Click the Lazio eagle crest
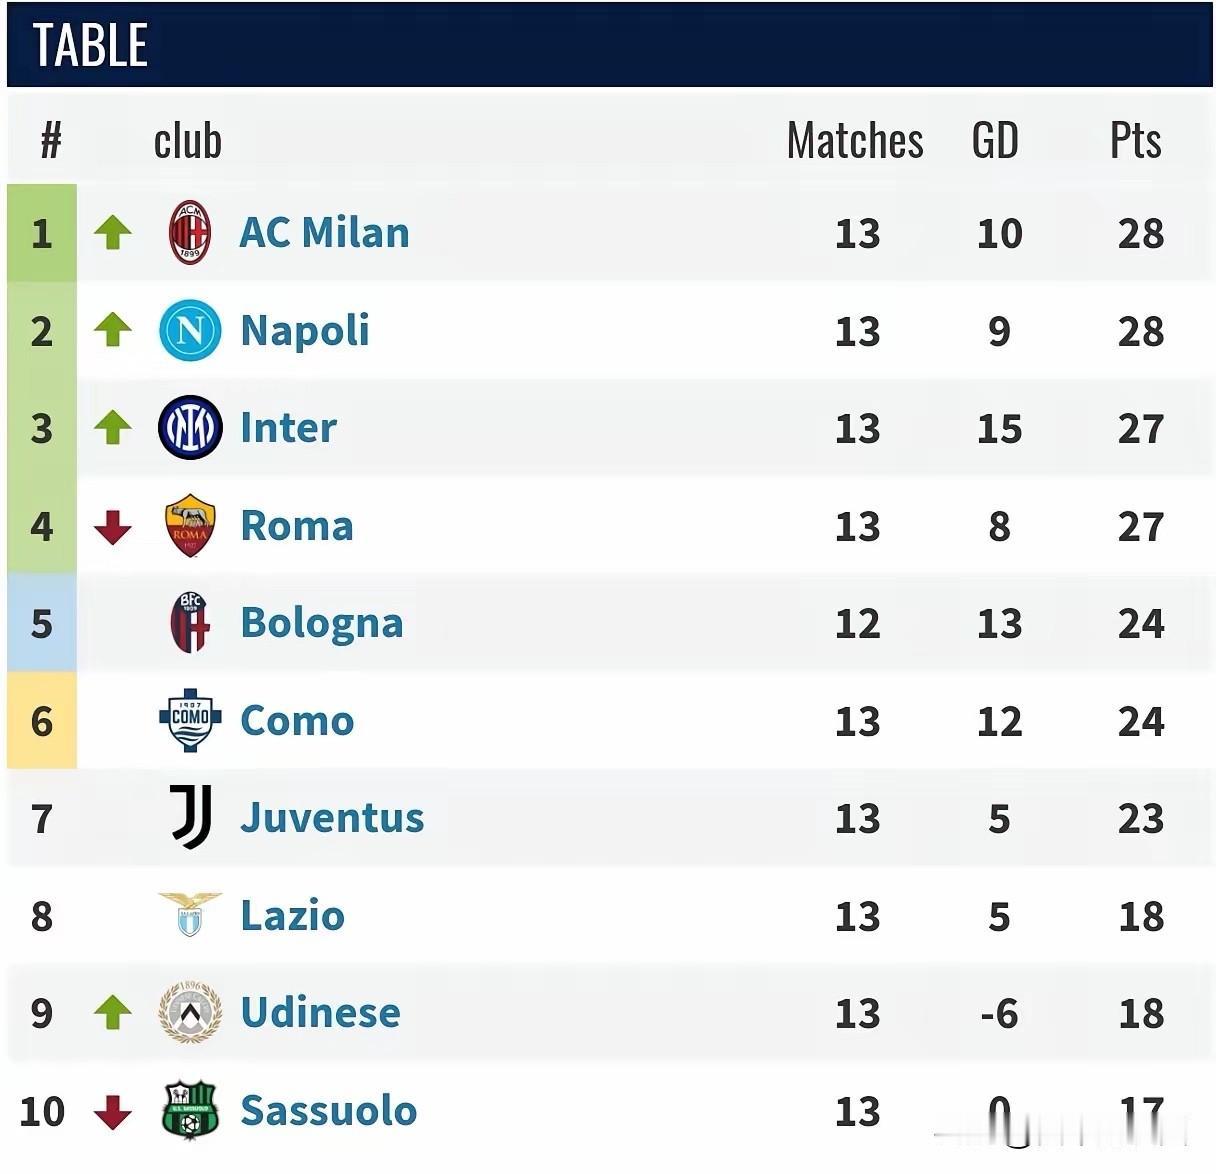 (189, 914)
